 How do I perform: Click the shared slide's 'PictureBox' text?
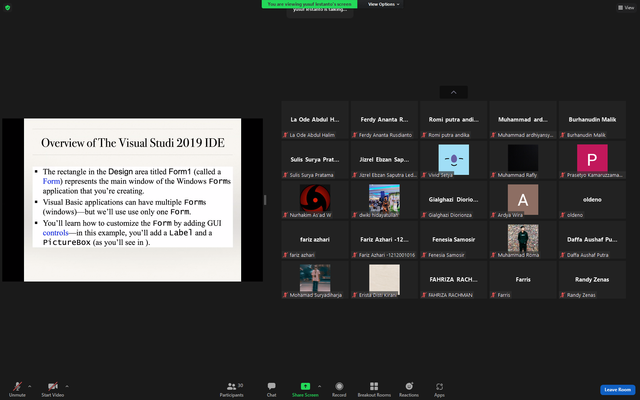coord(67,242)
